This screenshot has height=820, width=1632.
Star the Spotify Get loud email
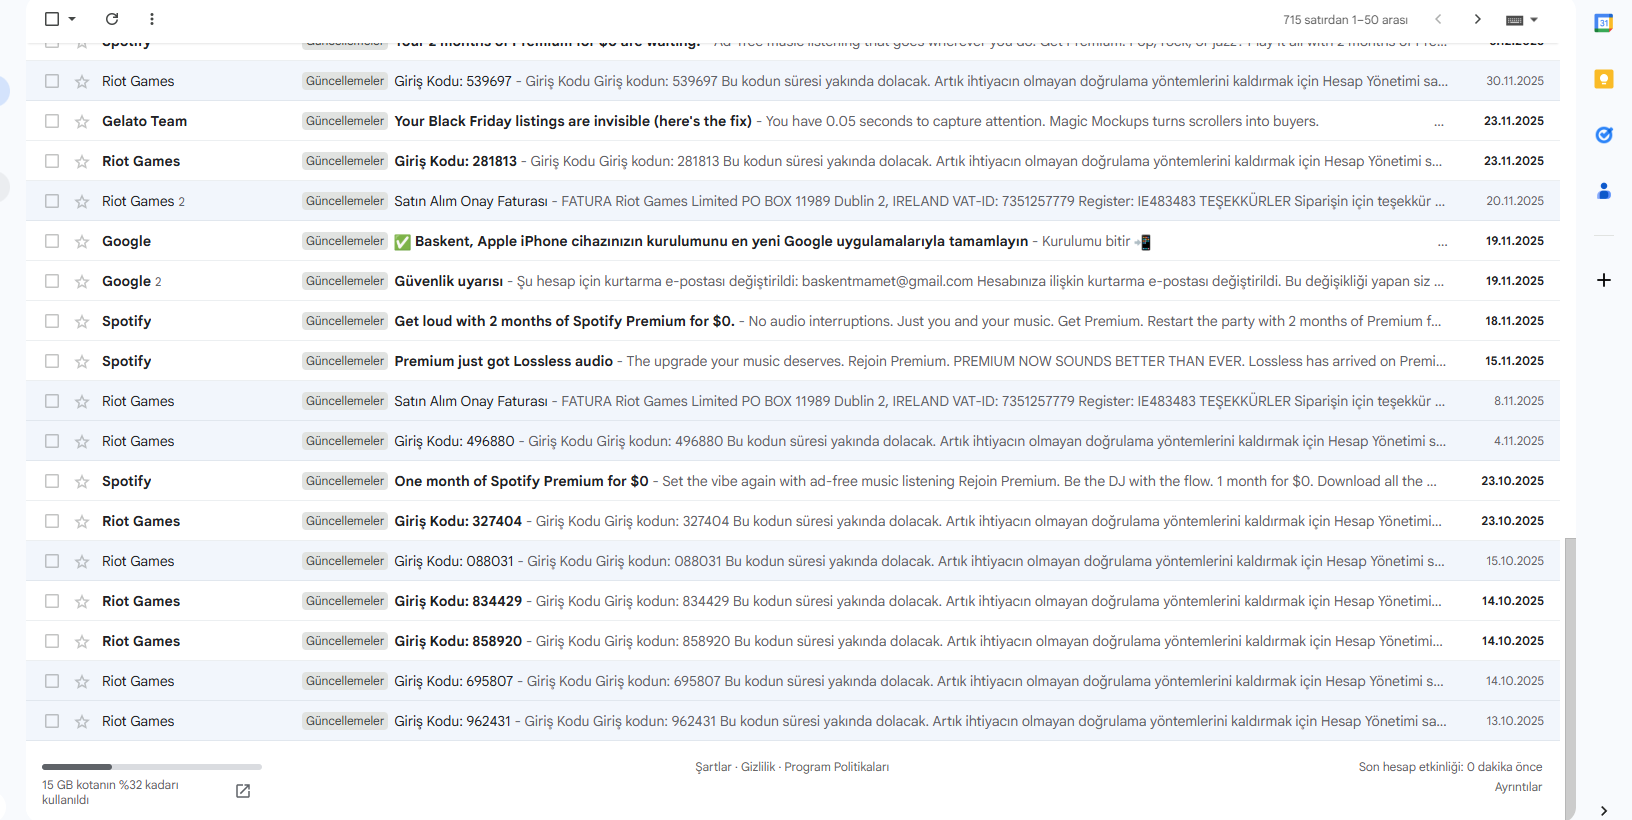(82, 321)
